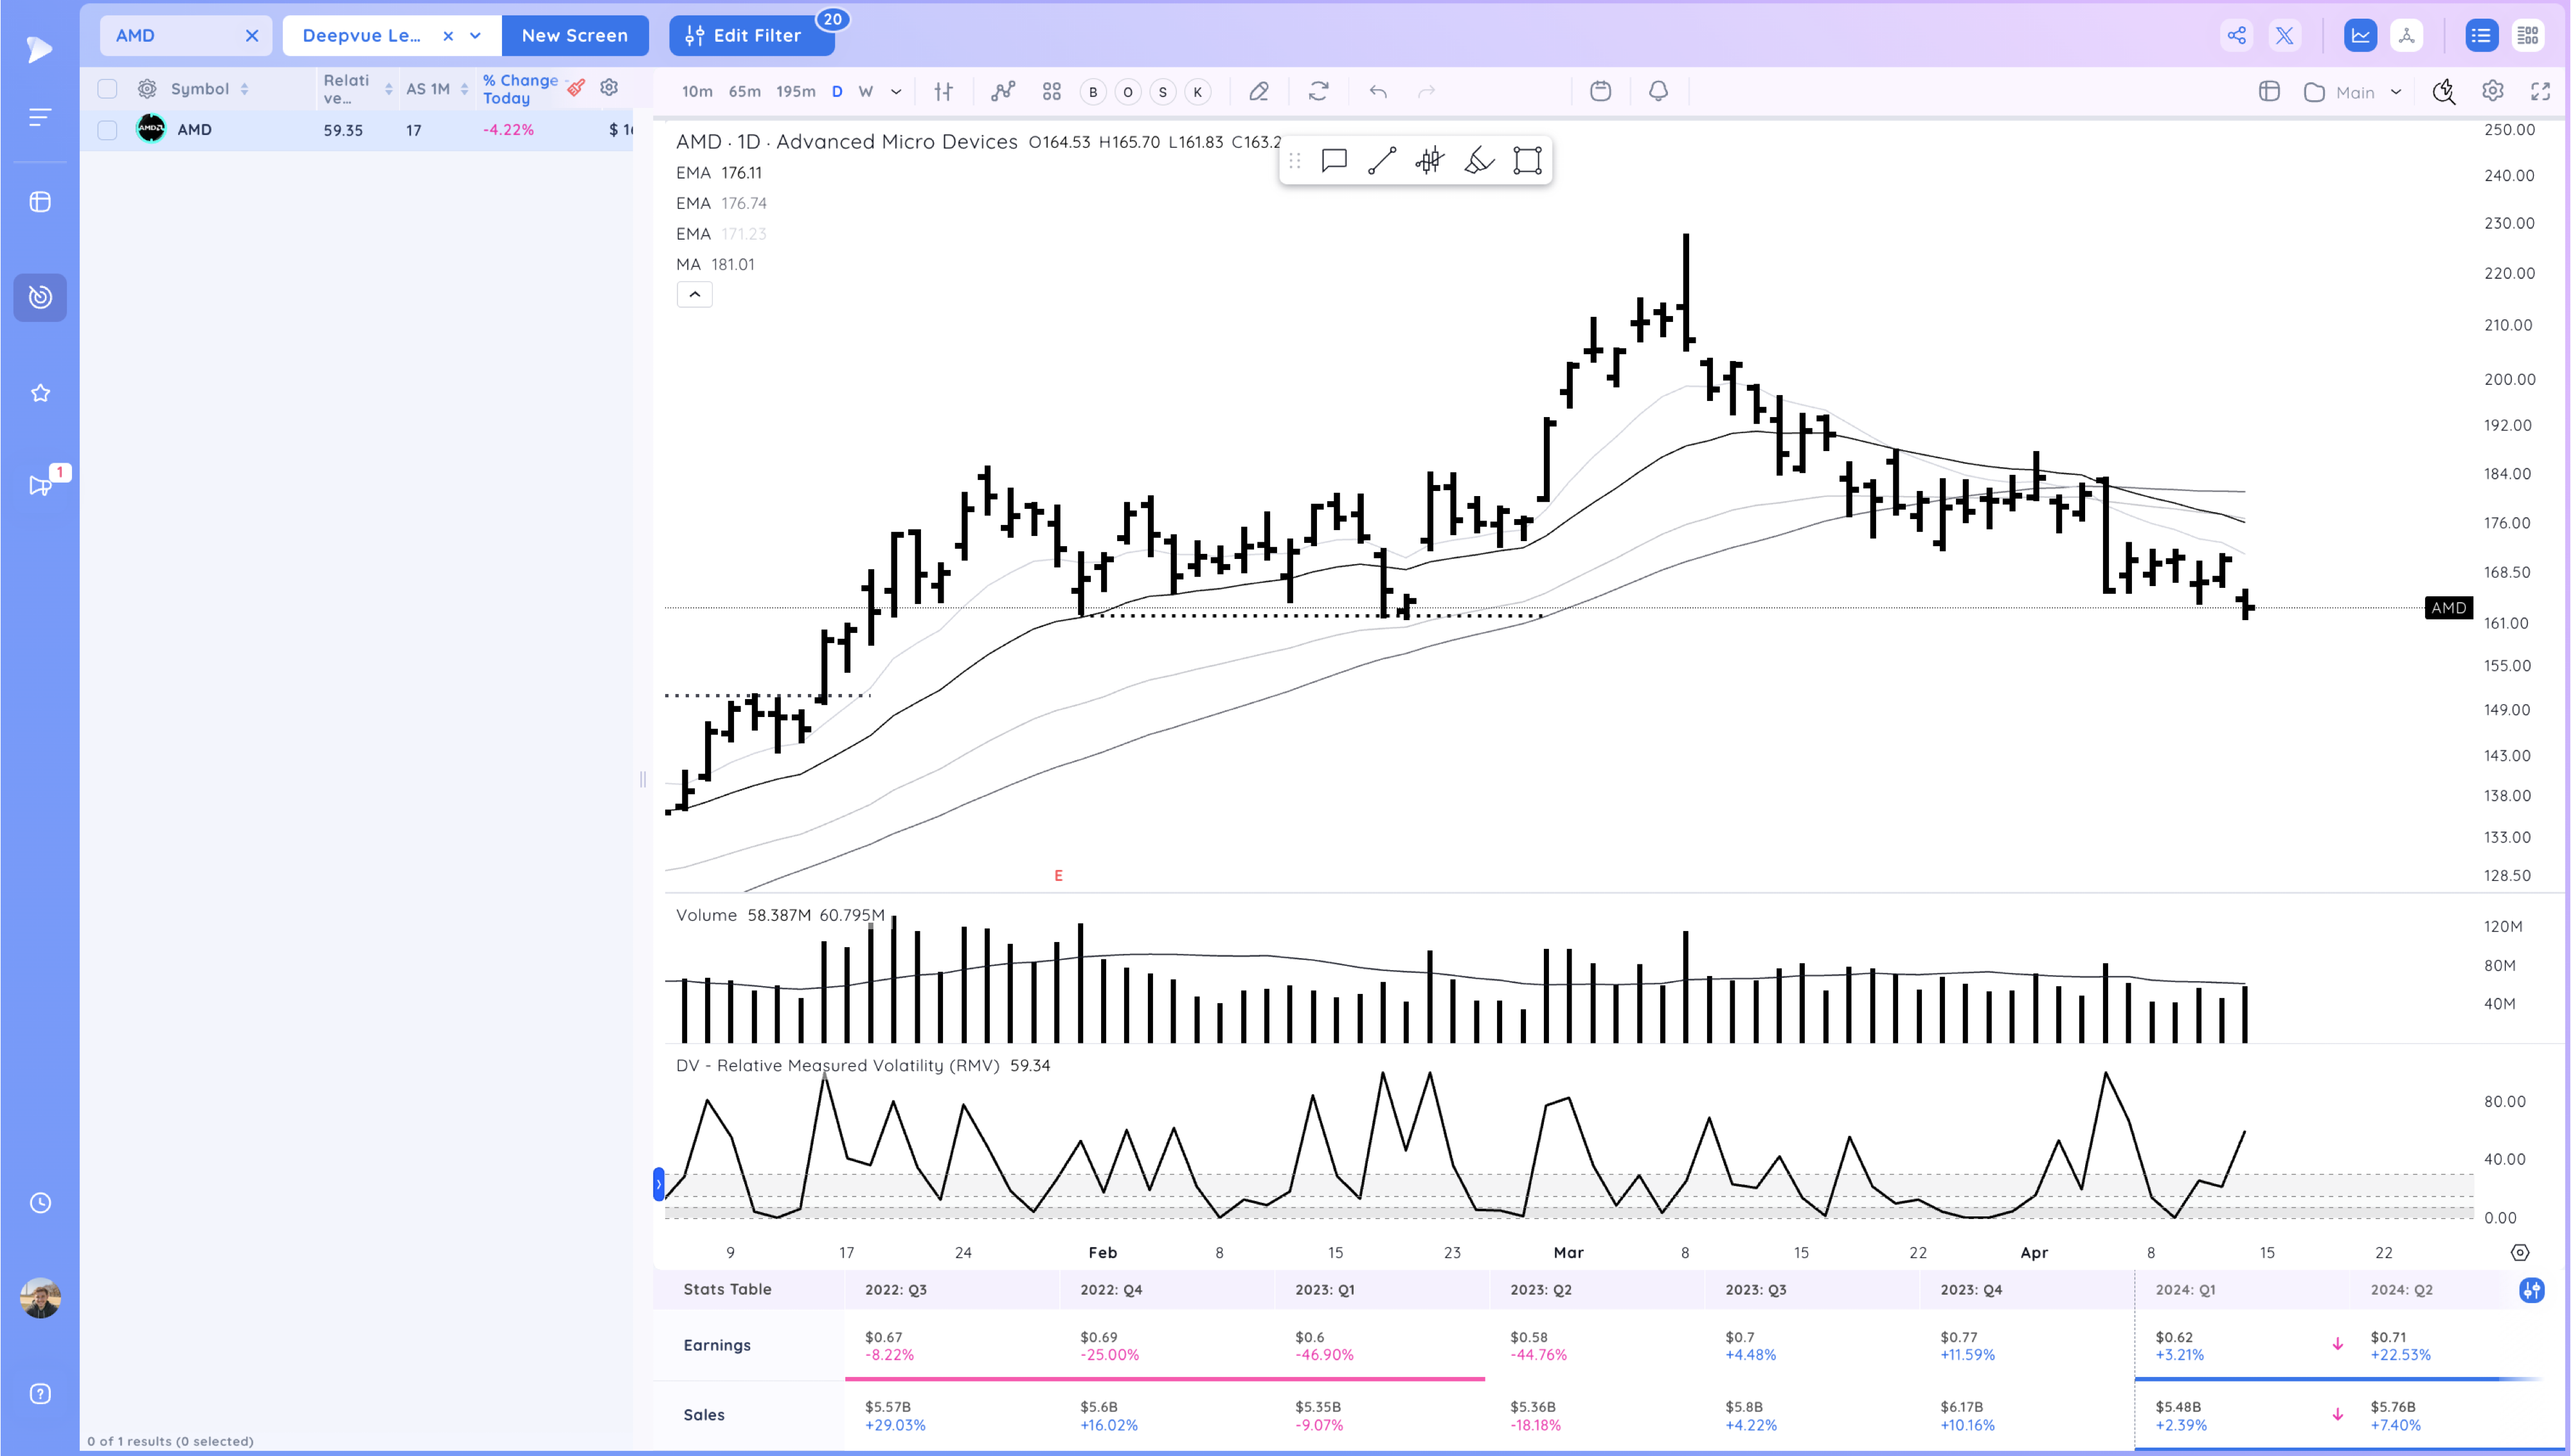Select the brush drawing tool

1479,161
